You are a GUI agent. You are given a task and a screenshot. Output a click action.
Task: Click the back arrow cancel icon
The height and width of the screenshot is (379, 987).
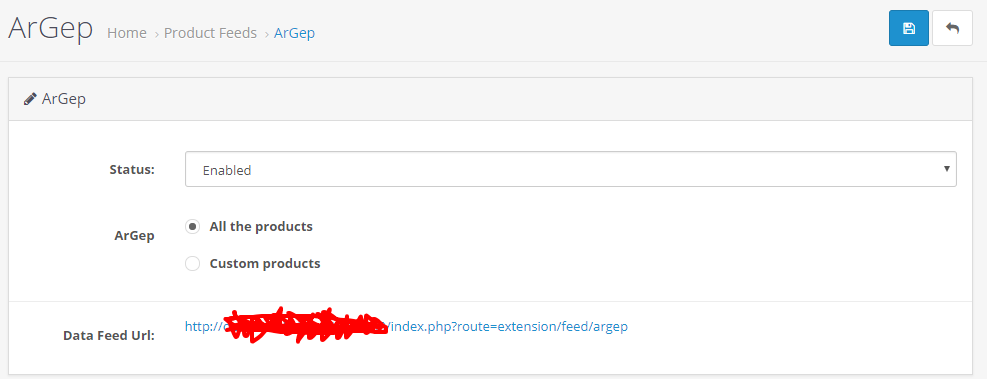[952, 28]
